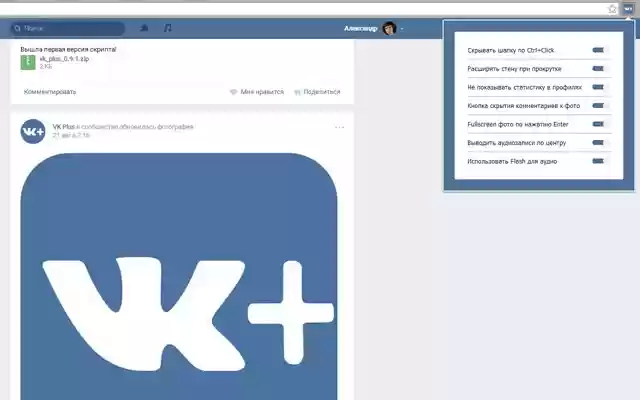Screen dimensions: 640x400
Task: Click the Поделиться button
Action: point(317,92)
